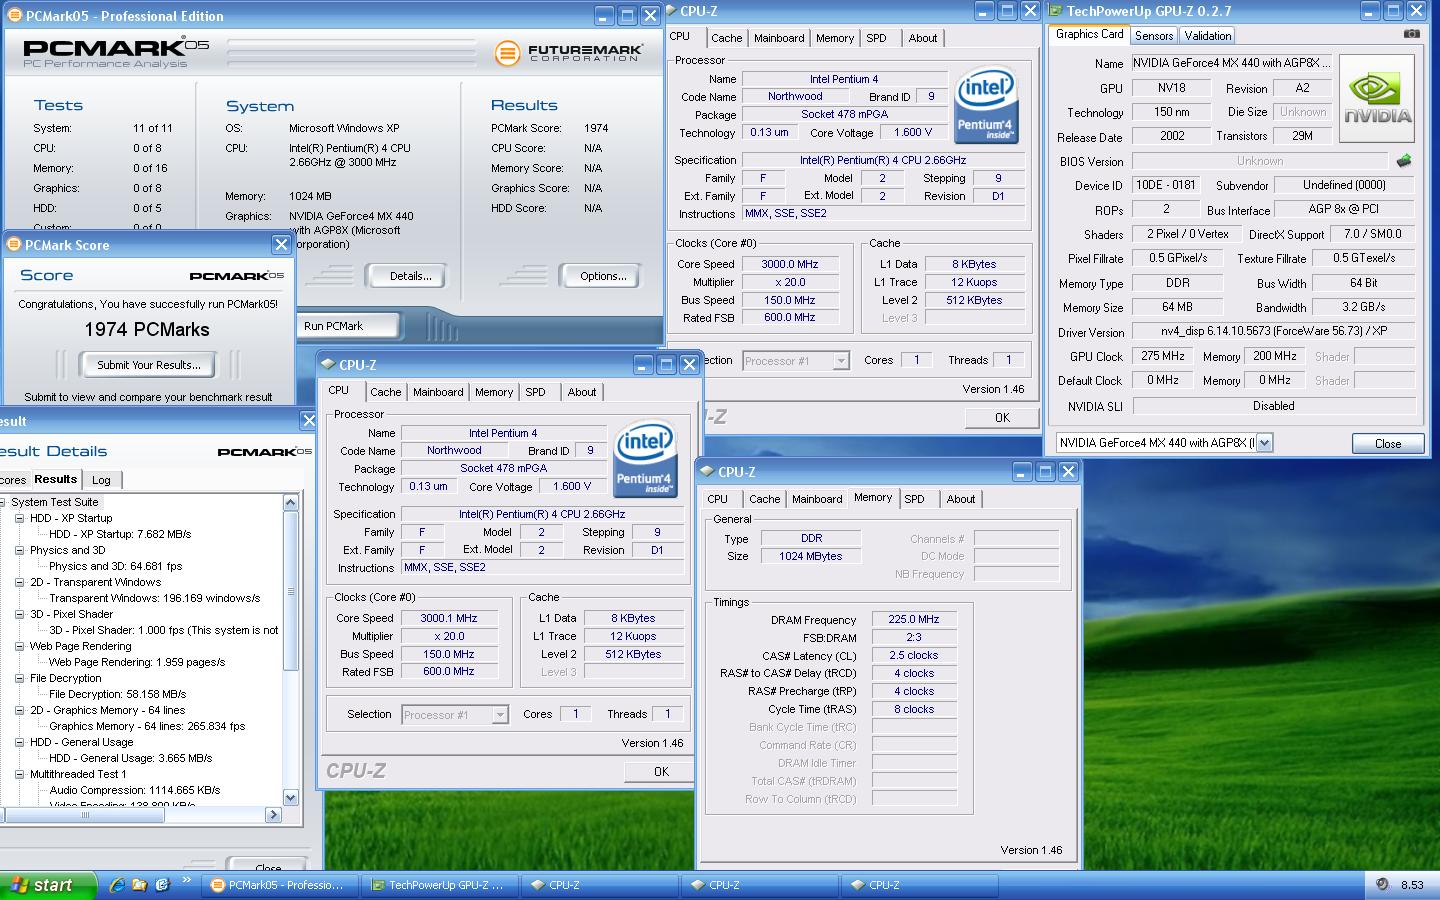Open About tab in memory CPU-Z window
The height and width of the screenshot is (900, 1440).
point(960,499)
